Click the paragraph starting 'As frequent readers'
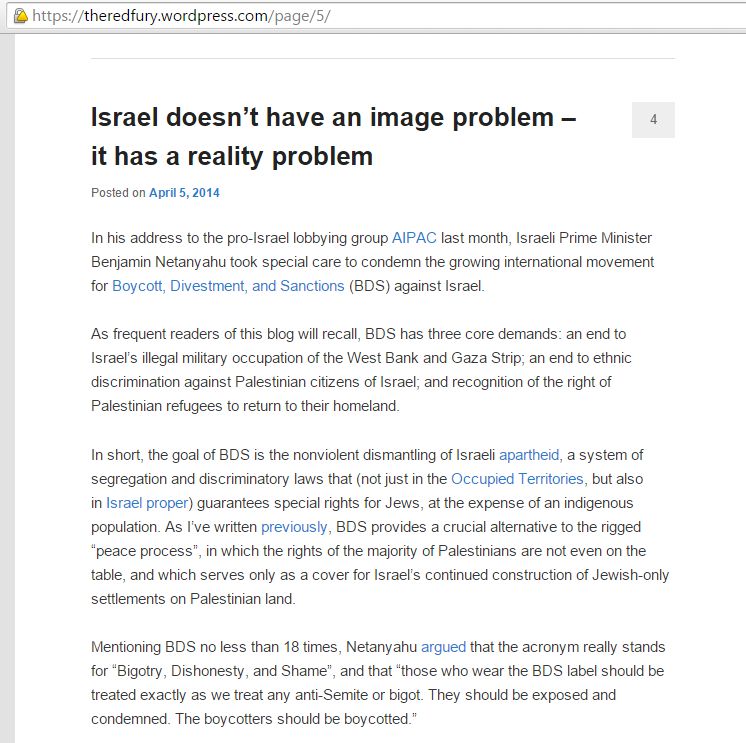746x743 pixels. 360,370
